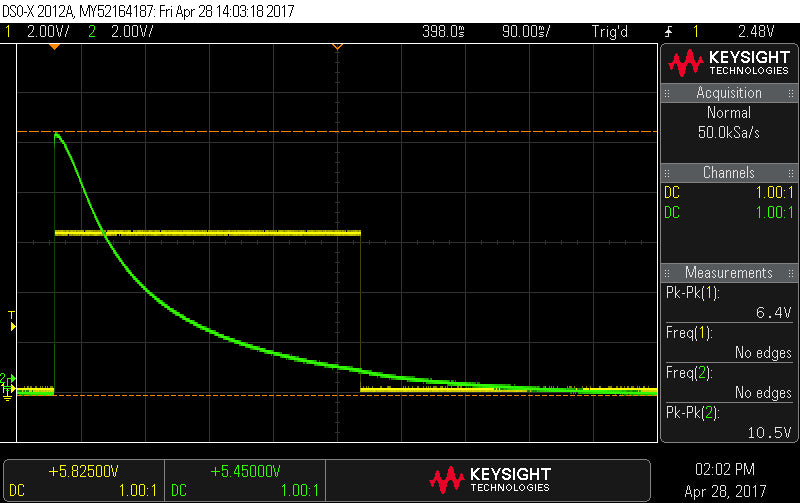Open the Acquisition panel header
The image size is (800, 503).
click(x=729, y=93)
